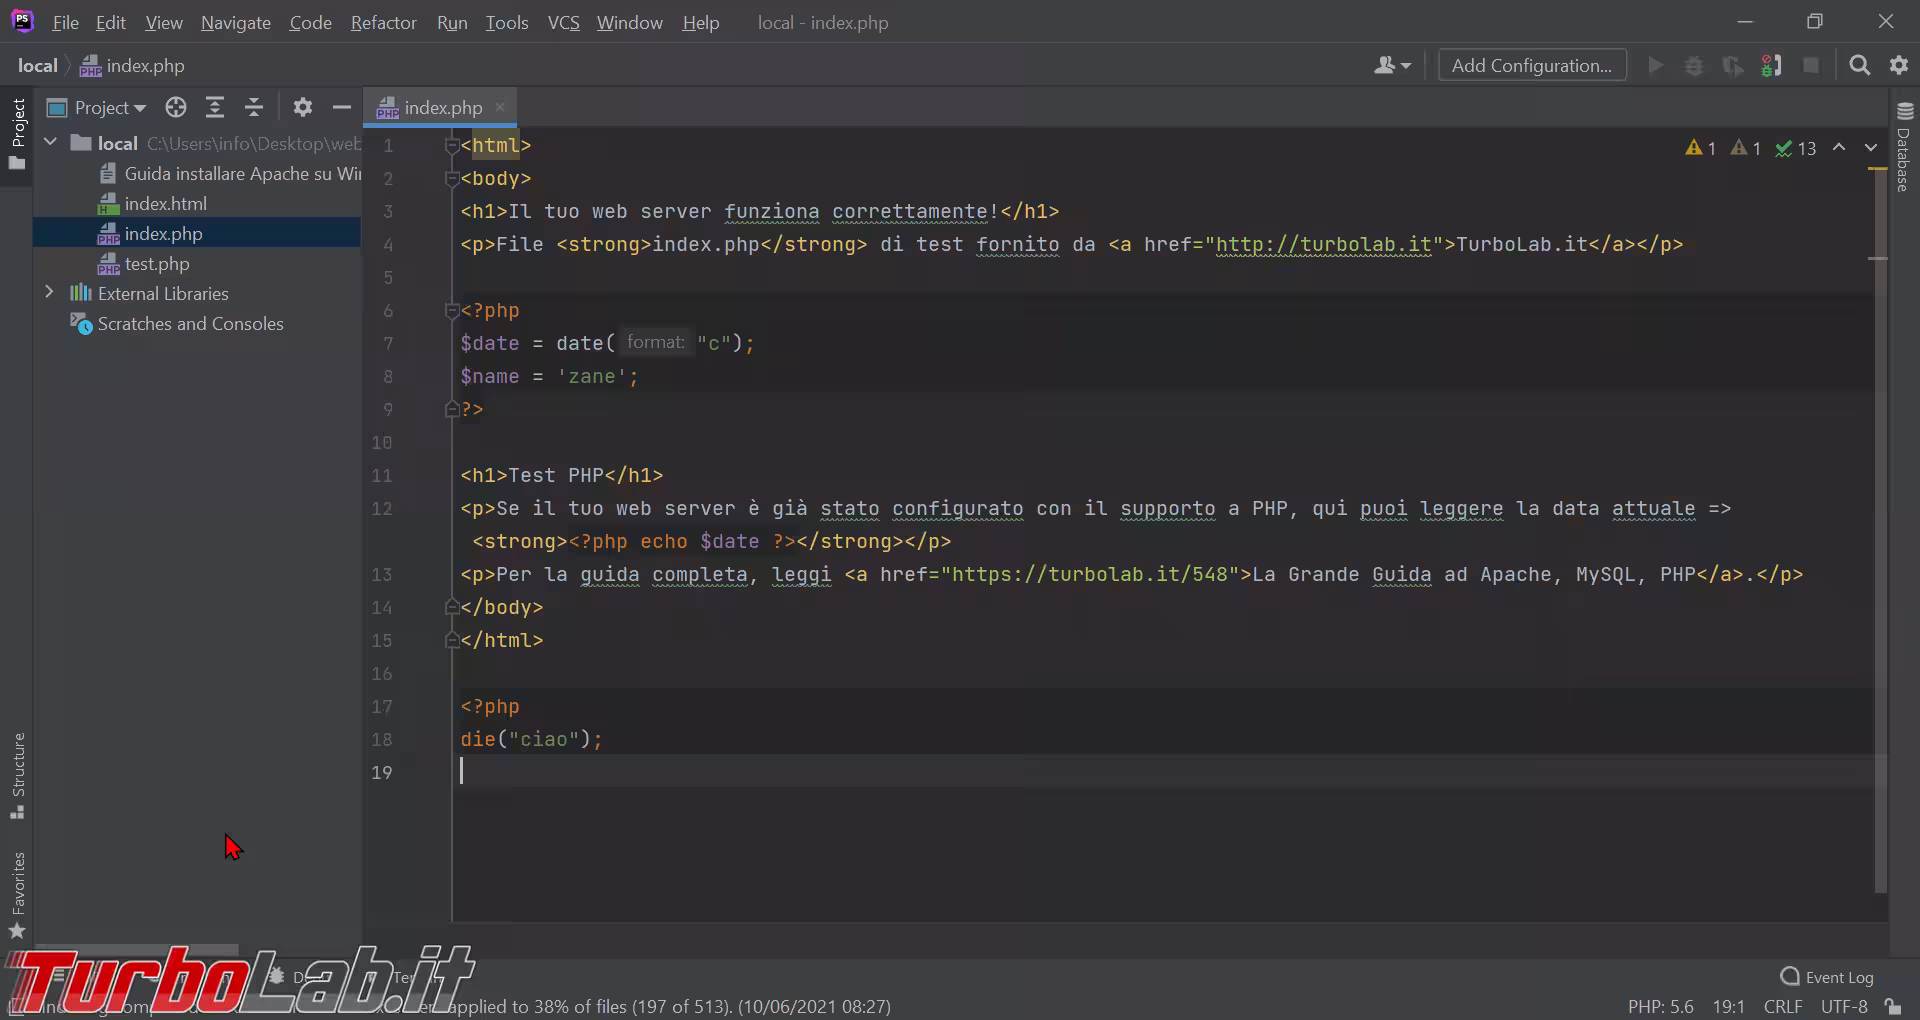The image size is (1920, 1020).
Task: Click the Locate/Select Opened File target icon
Action: click(176, 107)
